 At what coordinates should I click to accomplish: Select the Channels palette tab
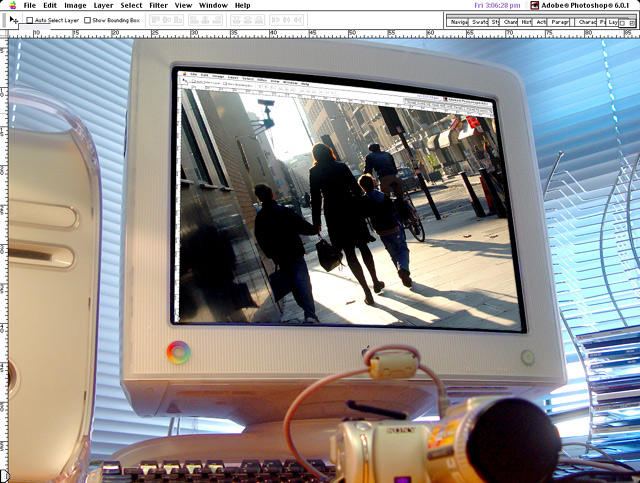point(510,21)
